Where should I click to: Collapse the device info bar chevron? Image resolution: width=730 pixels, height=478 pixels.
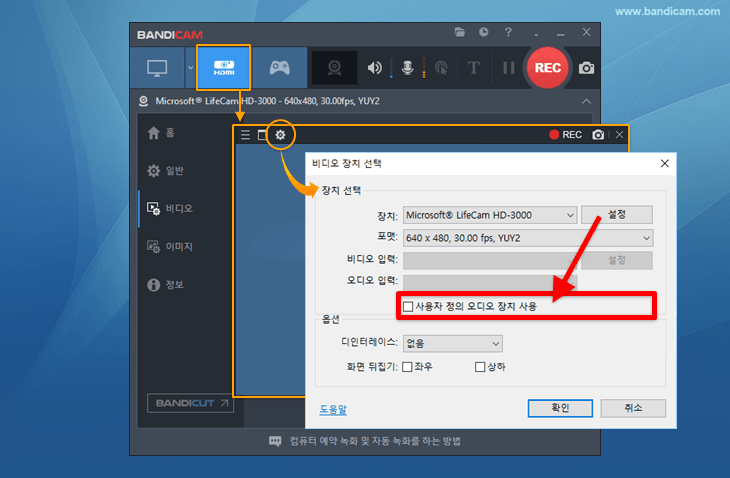click(x=586, y=101)
